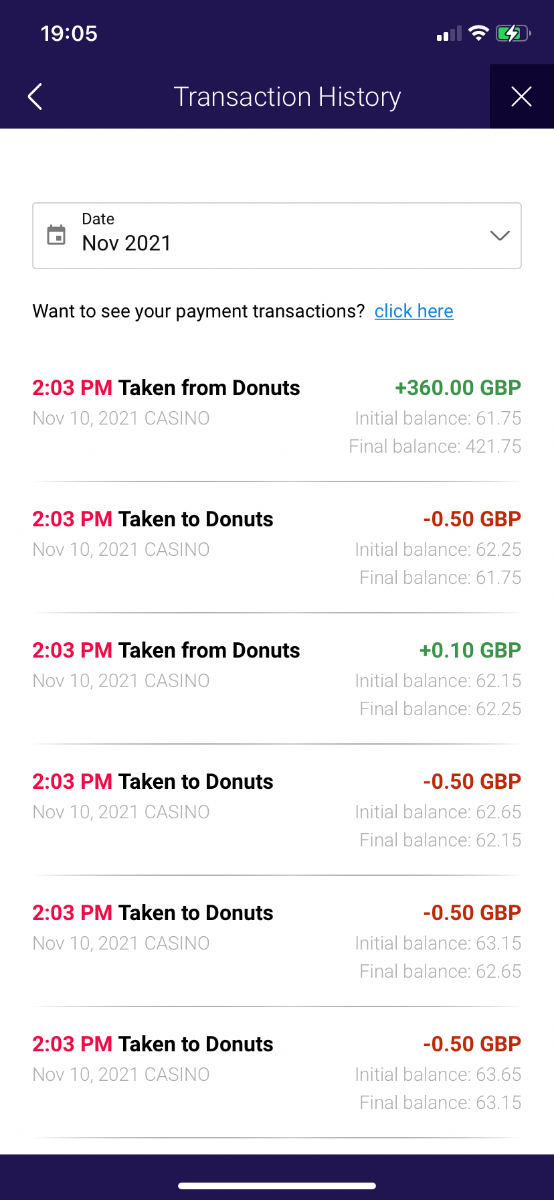Select transaction with final balance 63.15

tap(277, 1072)
